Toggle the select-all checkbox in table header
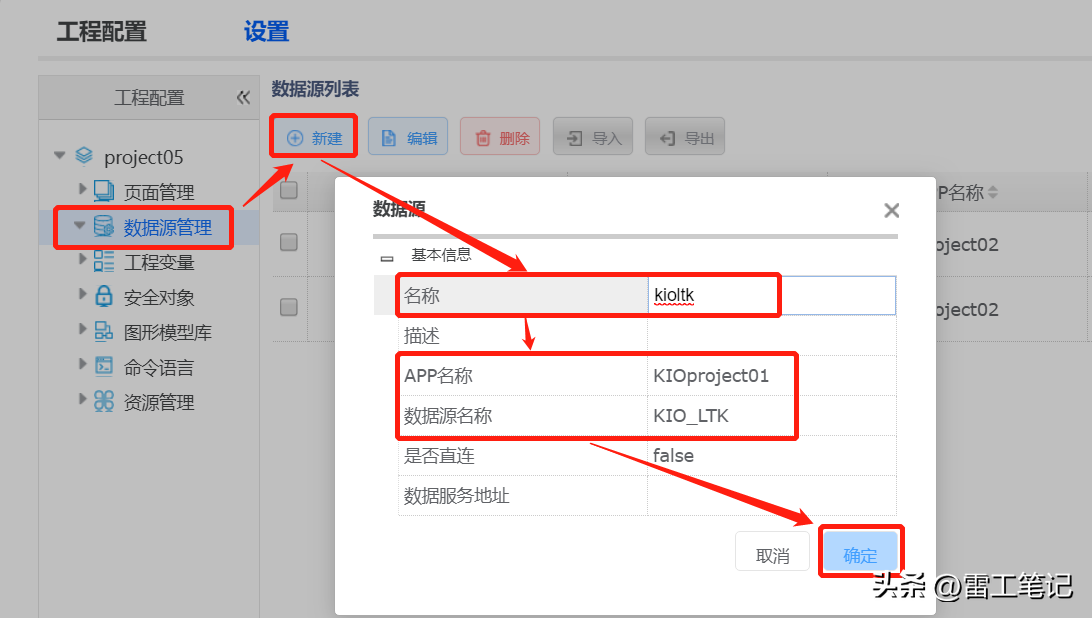Image resolution: width=1092 pixels, height=618 pixels. 289,191
